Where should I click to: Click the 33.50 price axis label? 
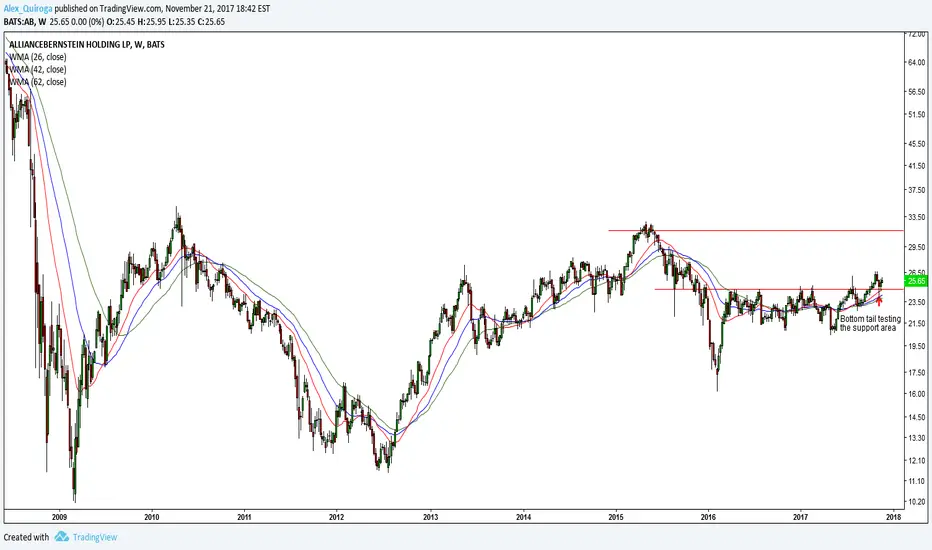[x=917, y=218]
